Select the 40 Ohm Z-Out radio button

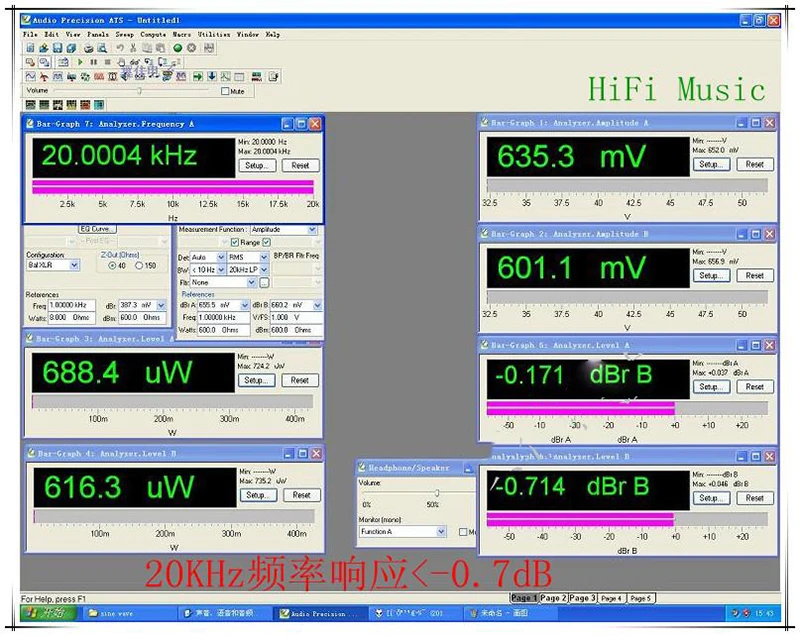tap(112, 266)
